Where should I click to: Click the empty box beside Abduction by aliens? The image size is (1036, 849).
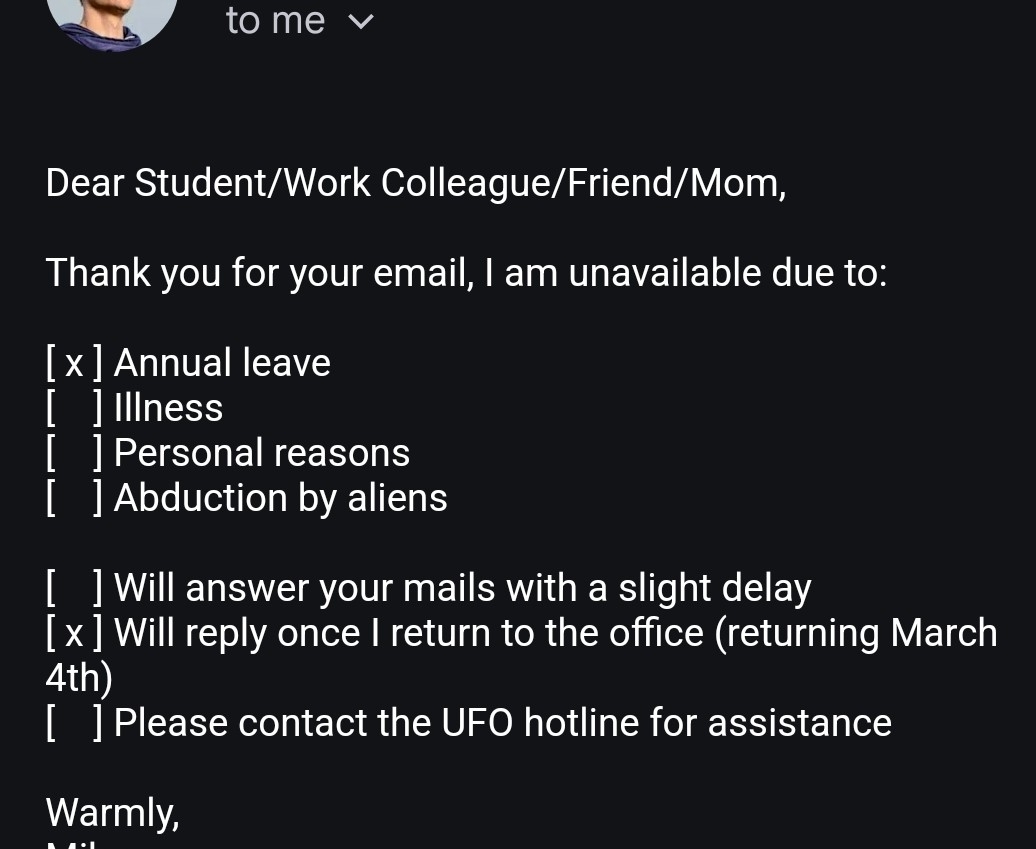(74, 498)
